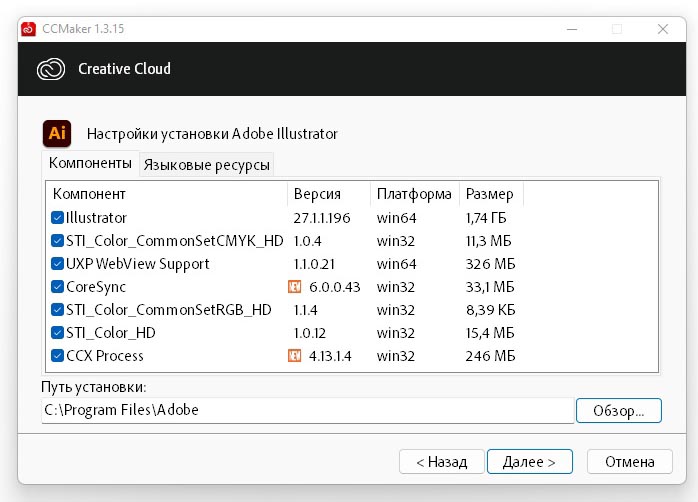Click the 15,4 МБ size value

[490, 333]
